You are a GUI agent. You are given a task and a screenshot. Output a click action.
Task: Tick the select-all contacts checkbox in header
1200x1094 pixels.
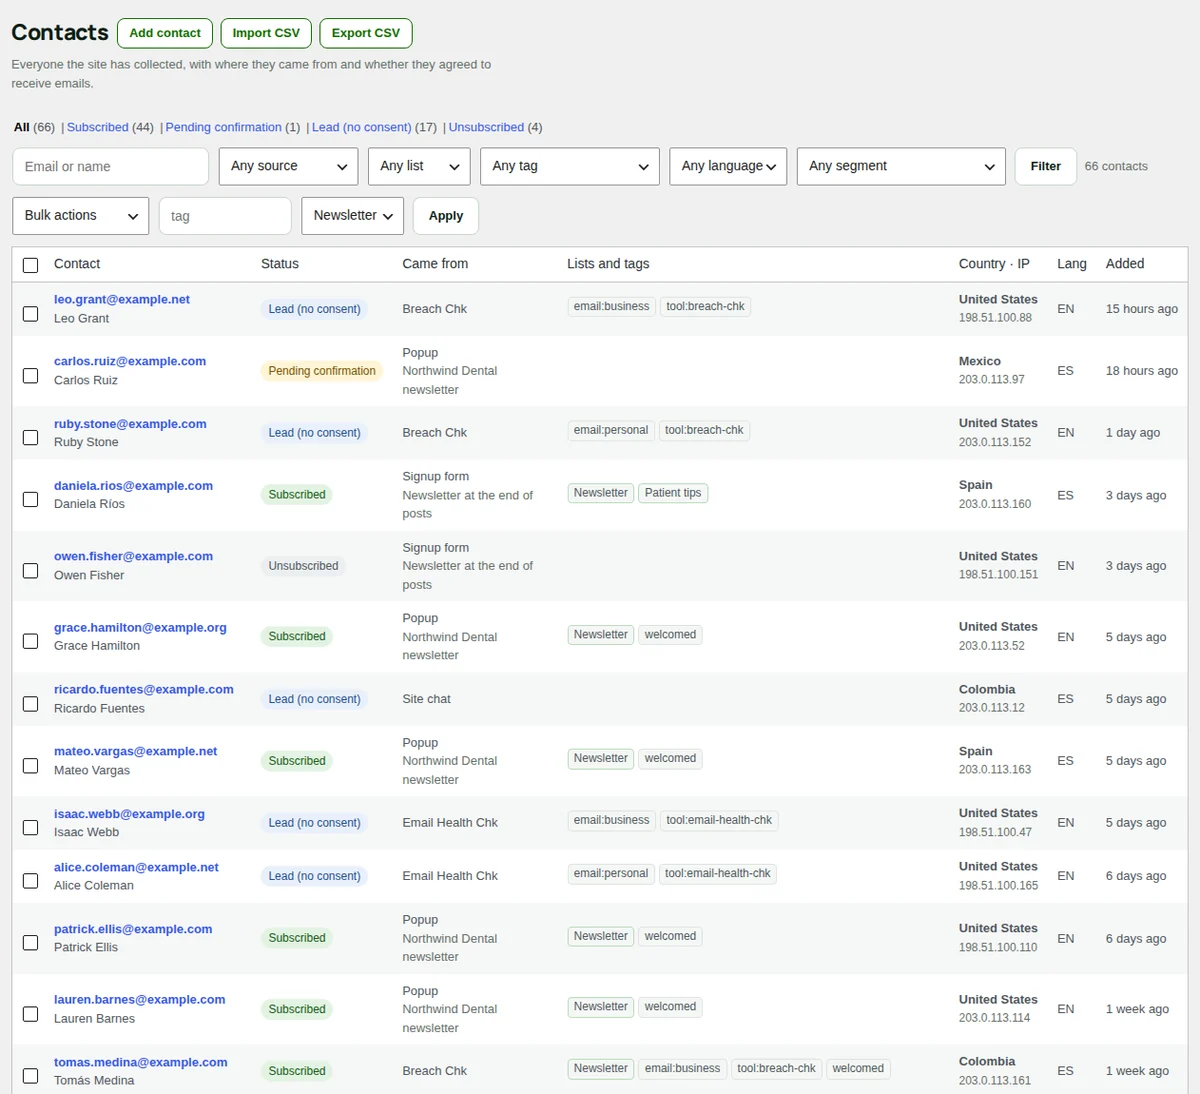coord(31,265)
